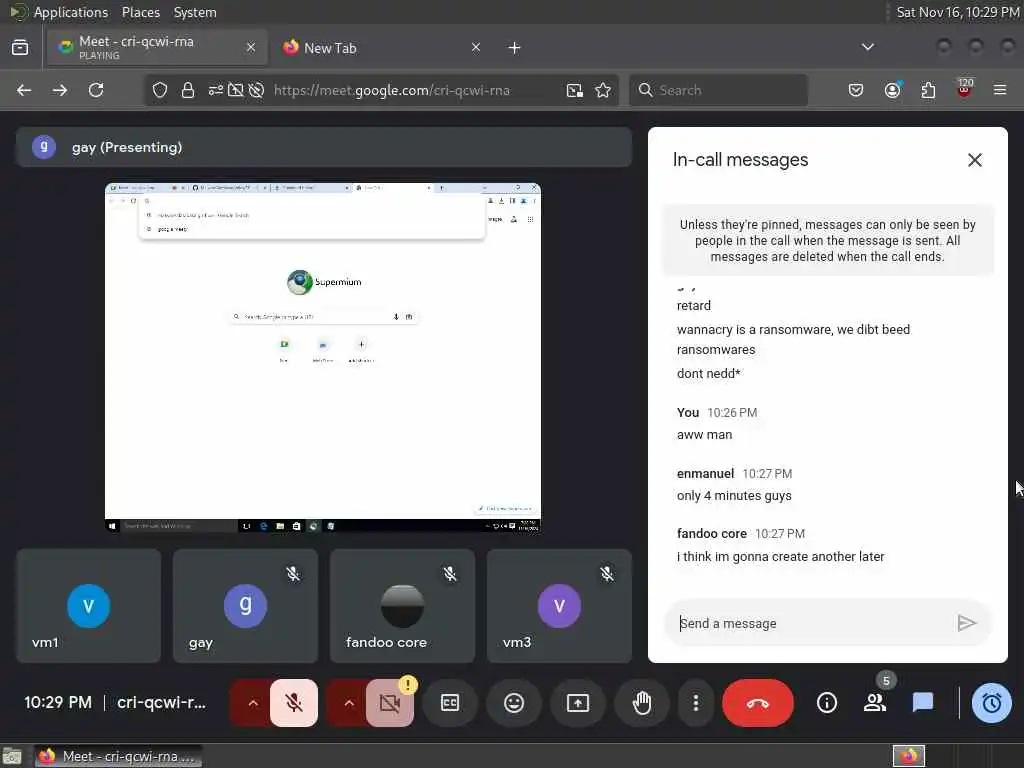Viewport: 1024px width, 768px height.
Task: Click the presented screen share view
Action: [x=323, y=357]
